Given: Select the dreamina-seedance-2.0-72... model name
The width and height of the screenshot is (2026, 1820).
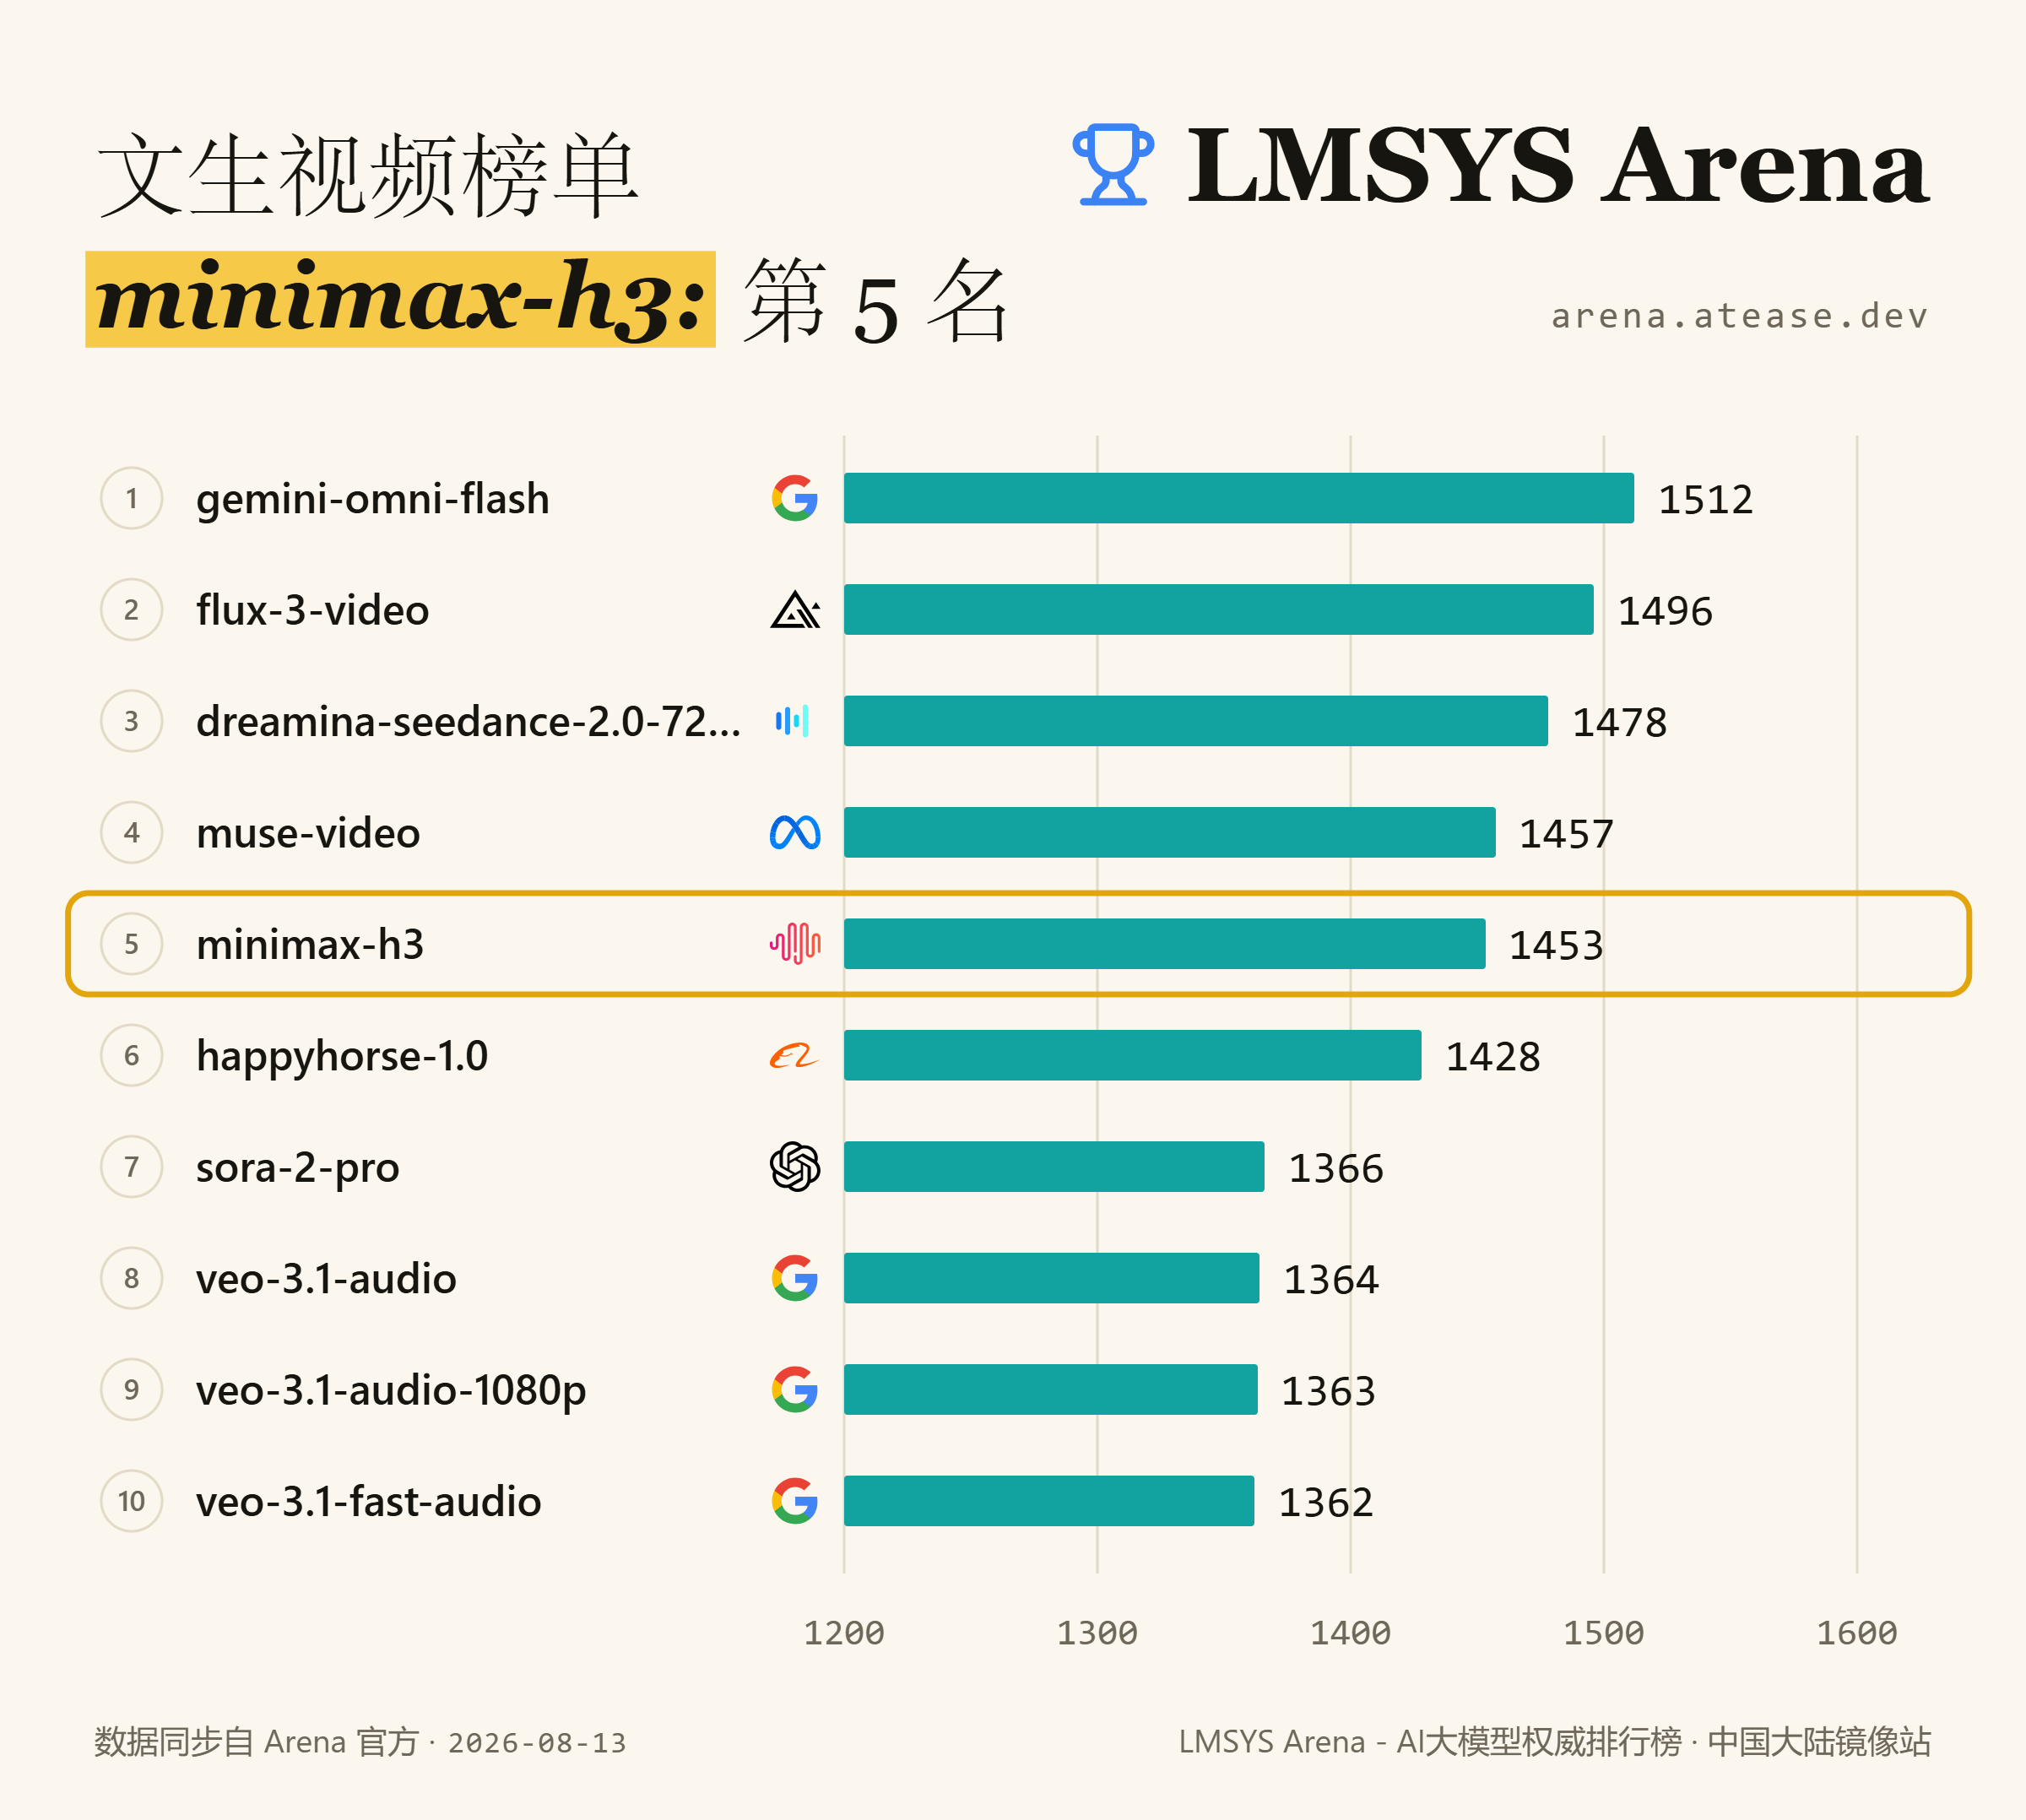Looking at the screenshot, I should pos(469,721).
